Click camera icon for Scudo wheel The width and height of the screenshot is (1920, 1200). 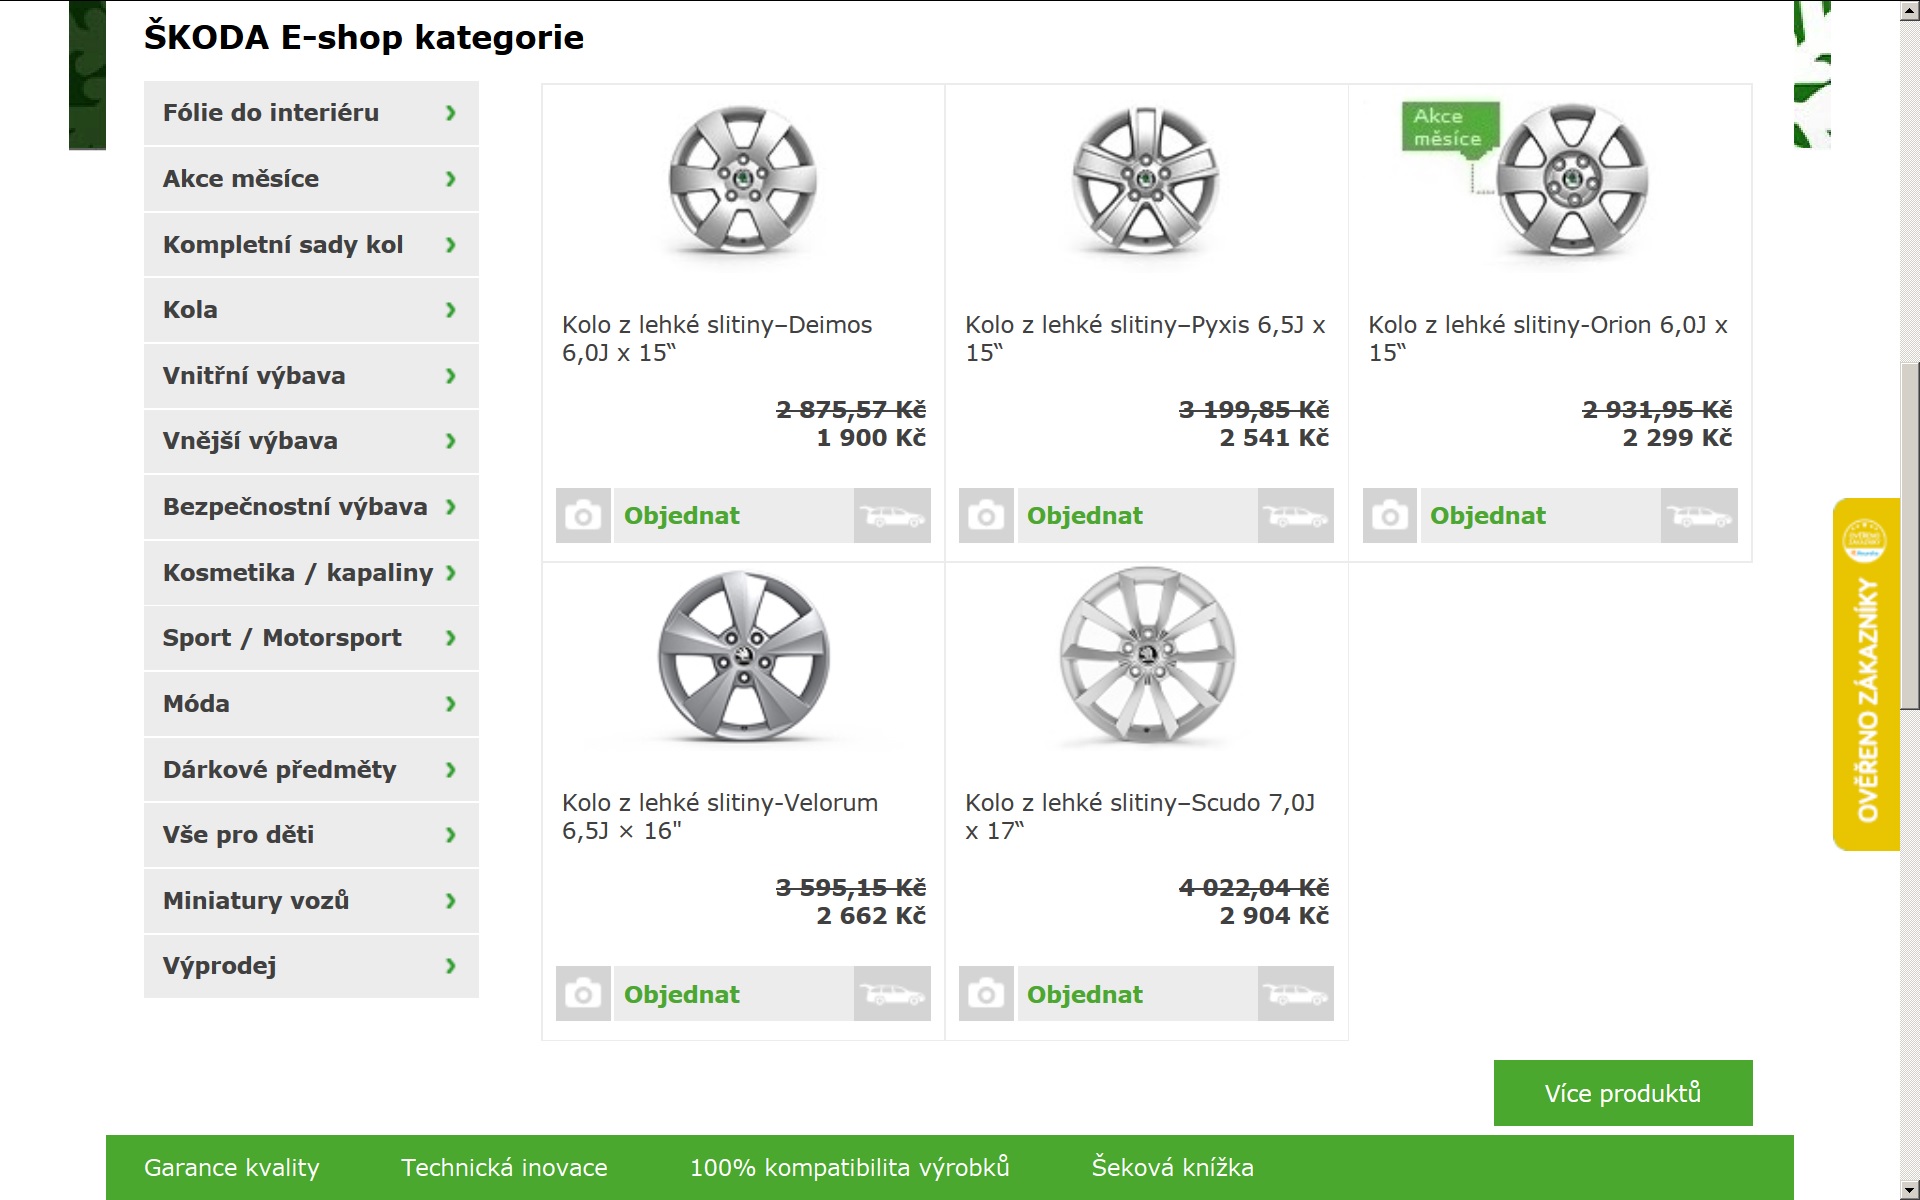[x=986, y=994]
